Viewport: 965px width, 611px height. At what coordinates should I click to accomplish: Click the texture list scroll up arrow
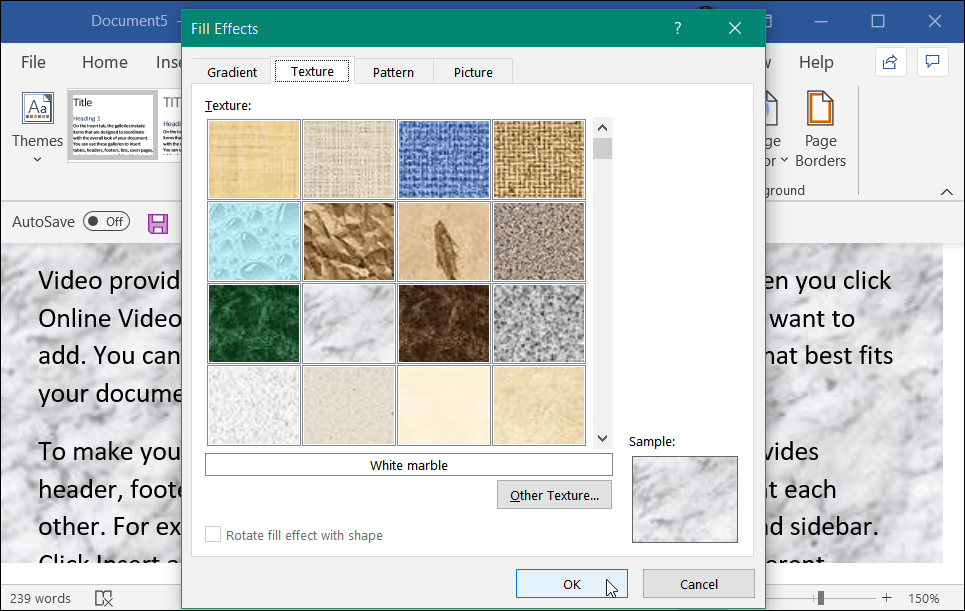[x=603, y=128]
